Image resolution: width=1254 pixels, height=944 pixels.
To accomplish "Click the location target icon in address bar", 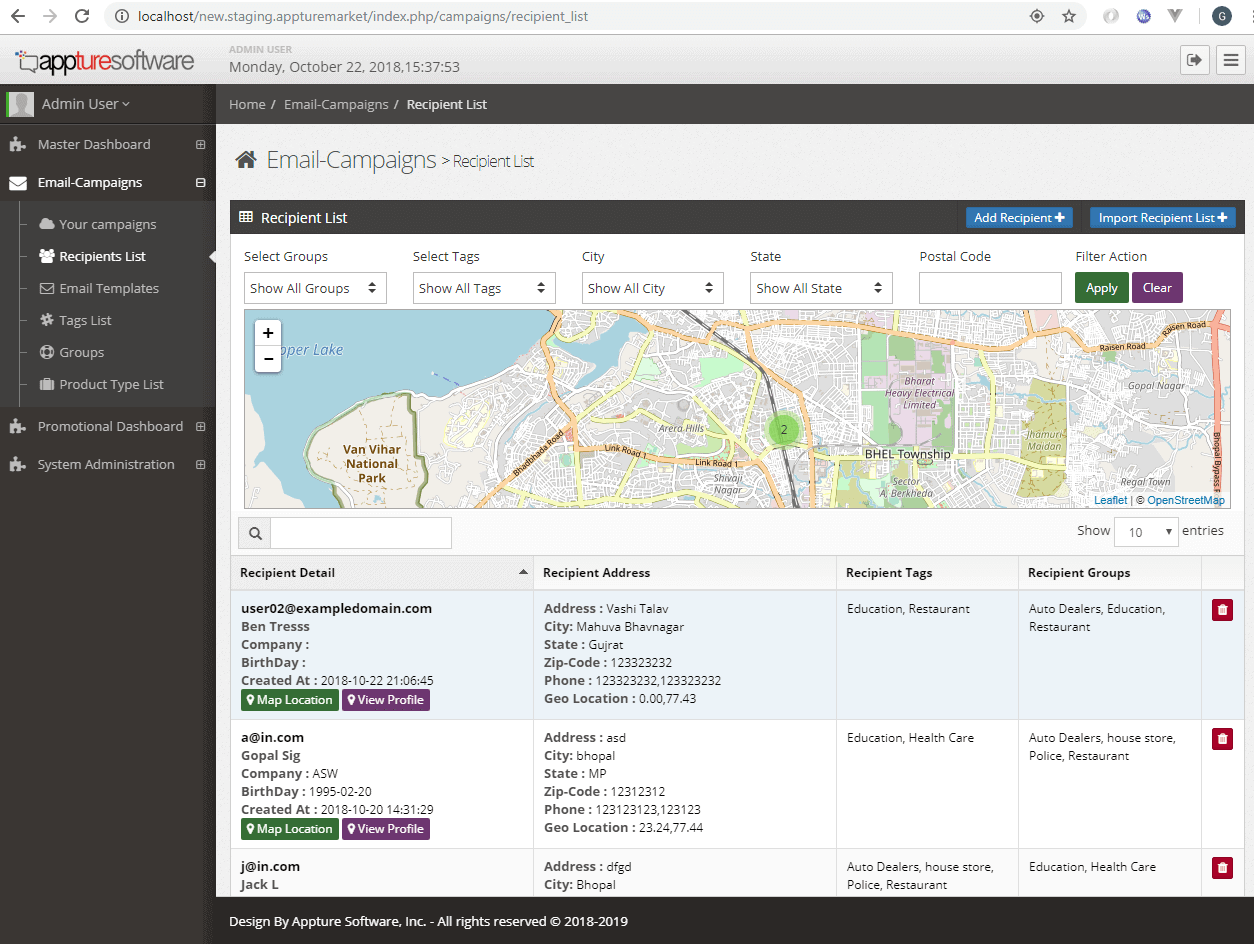I will click(1037, 16).
